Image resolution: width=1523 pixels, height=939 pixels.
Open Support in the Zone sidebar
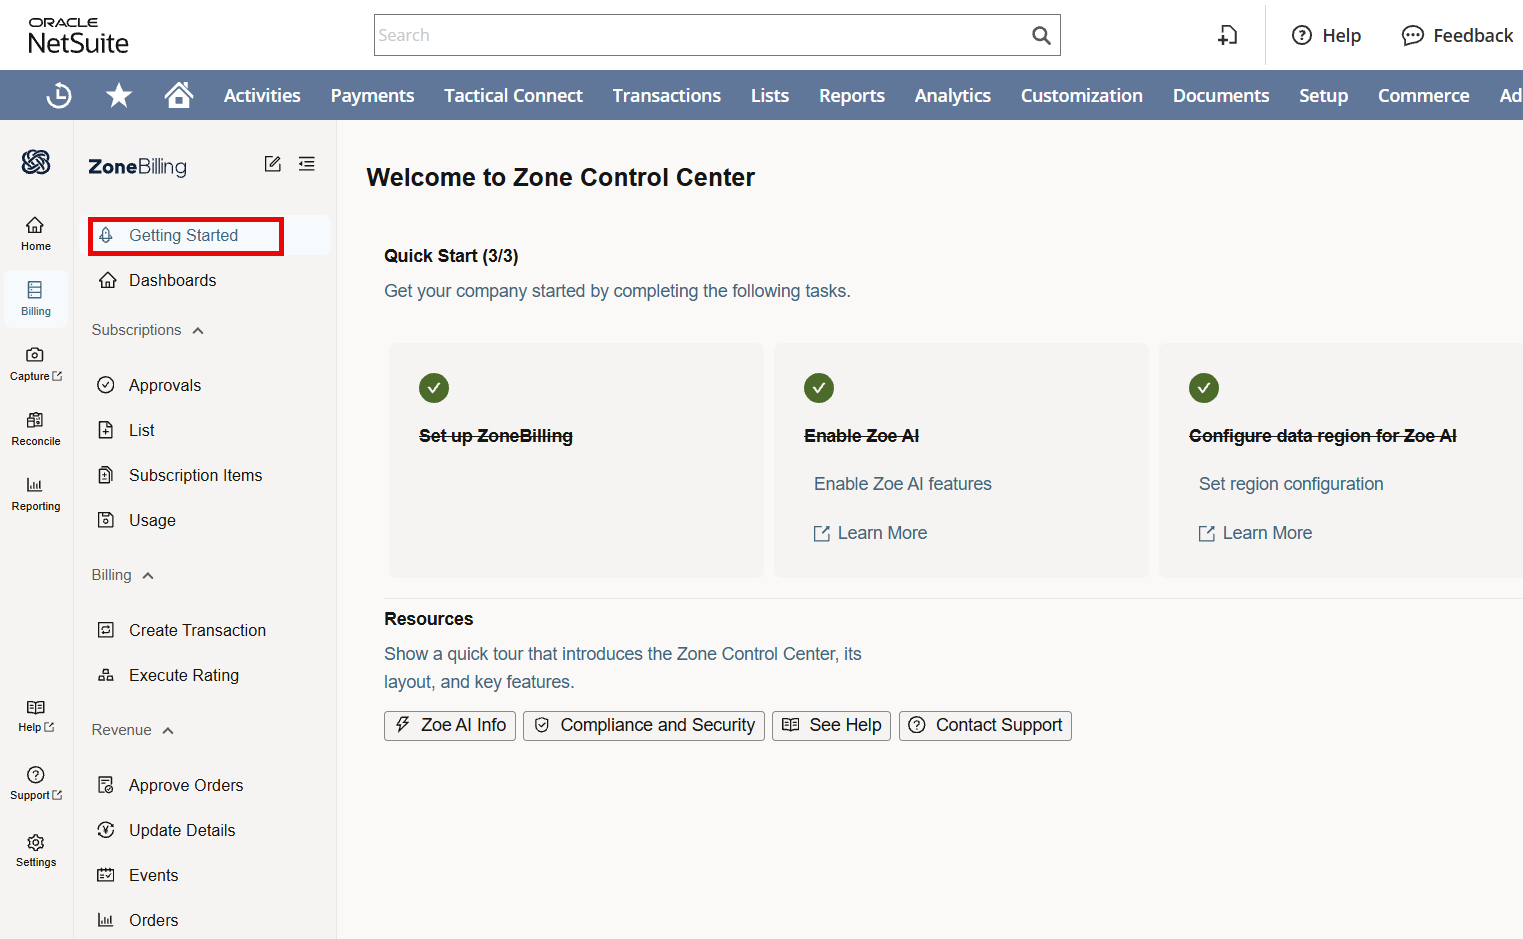coord(36,783)
